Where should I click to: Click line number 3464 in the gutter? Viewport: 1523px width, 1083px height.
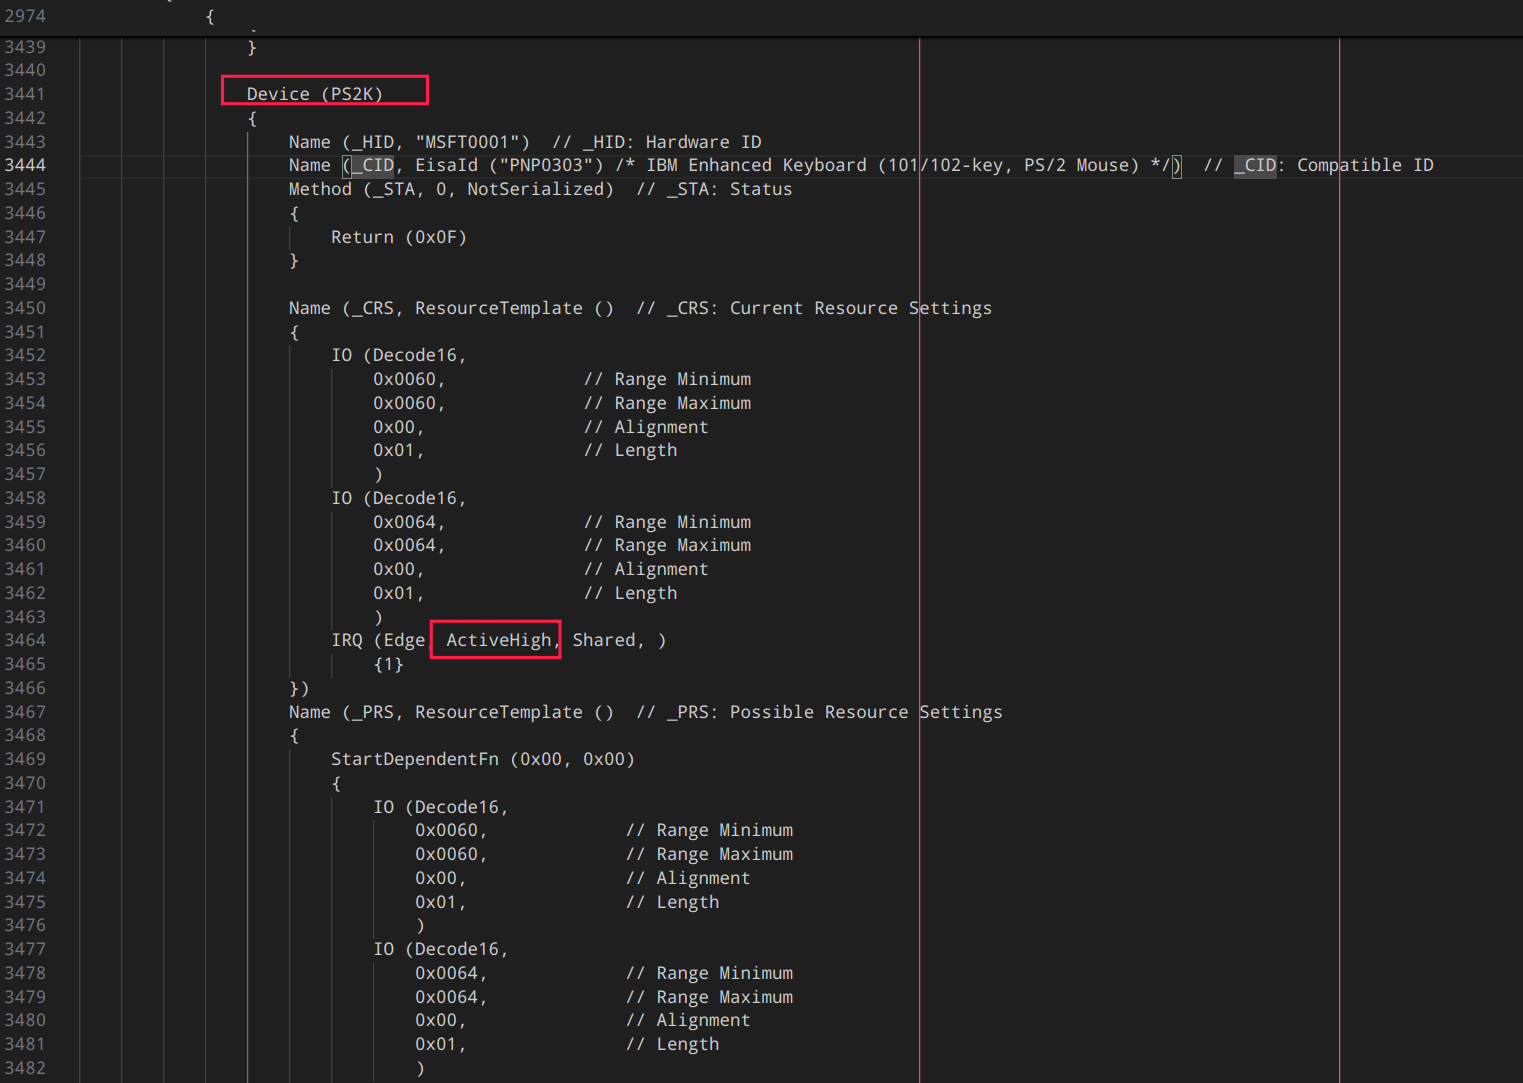click(x=25, y=640)
